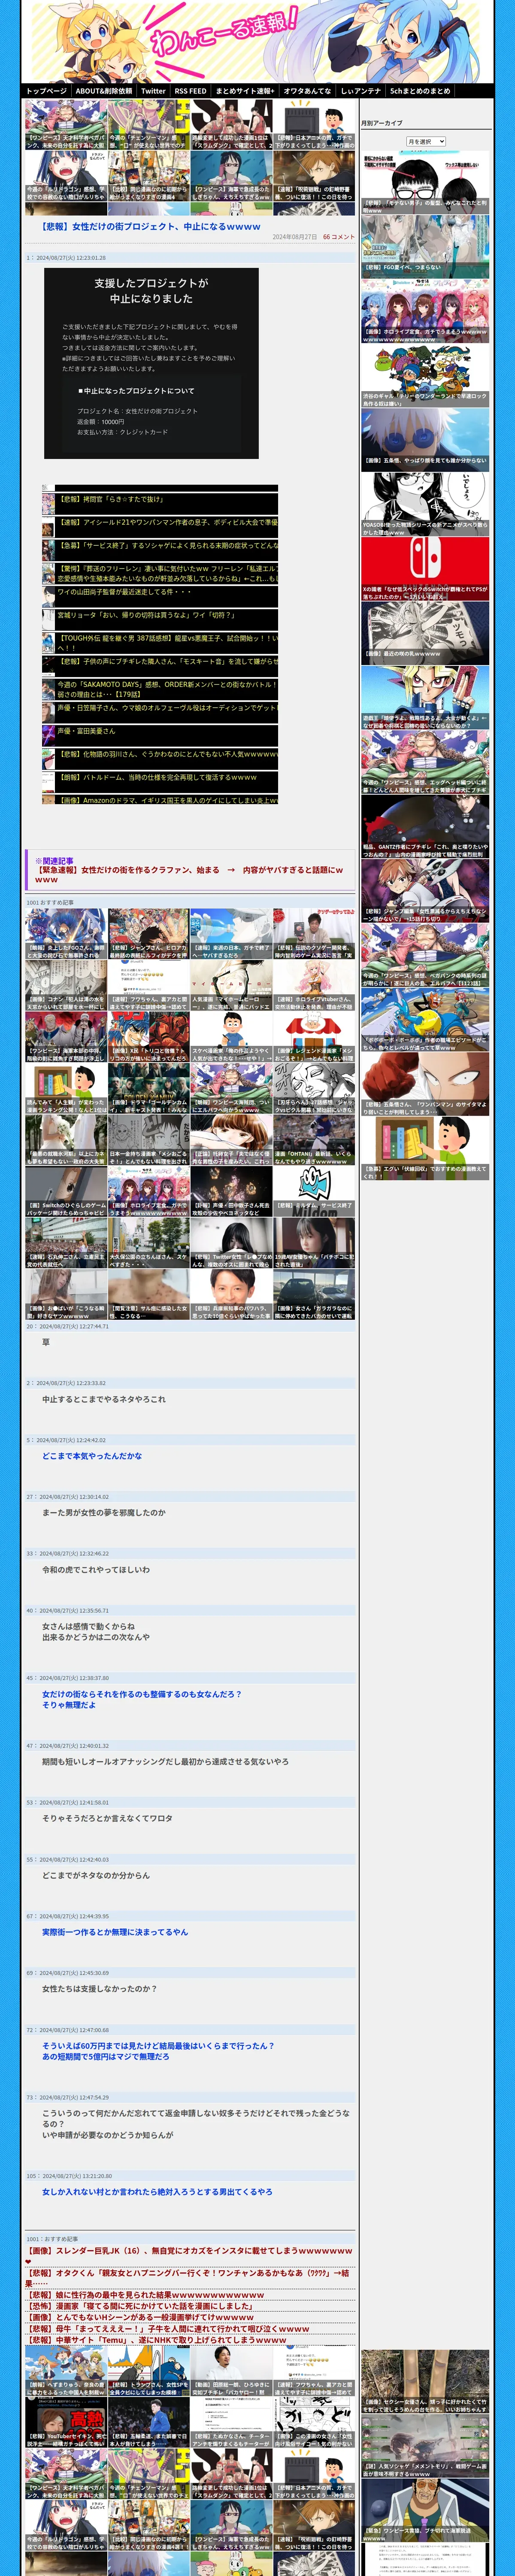Open sidebar thumbnail 【画像】最近の刃牙の毛
Image resolution: width=515 pixels, height=2576 pixels.
425,632
